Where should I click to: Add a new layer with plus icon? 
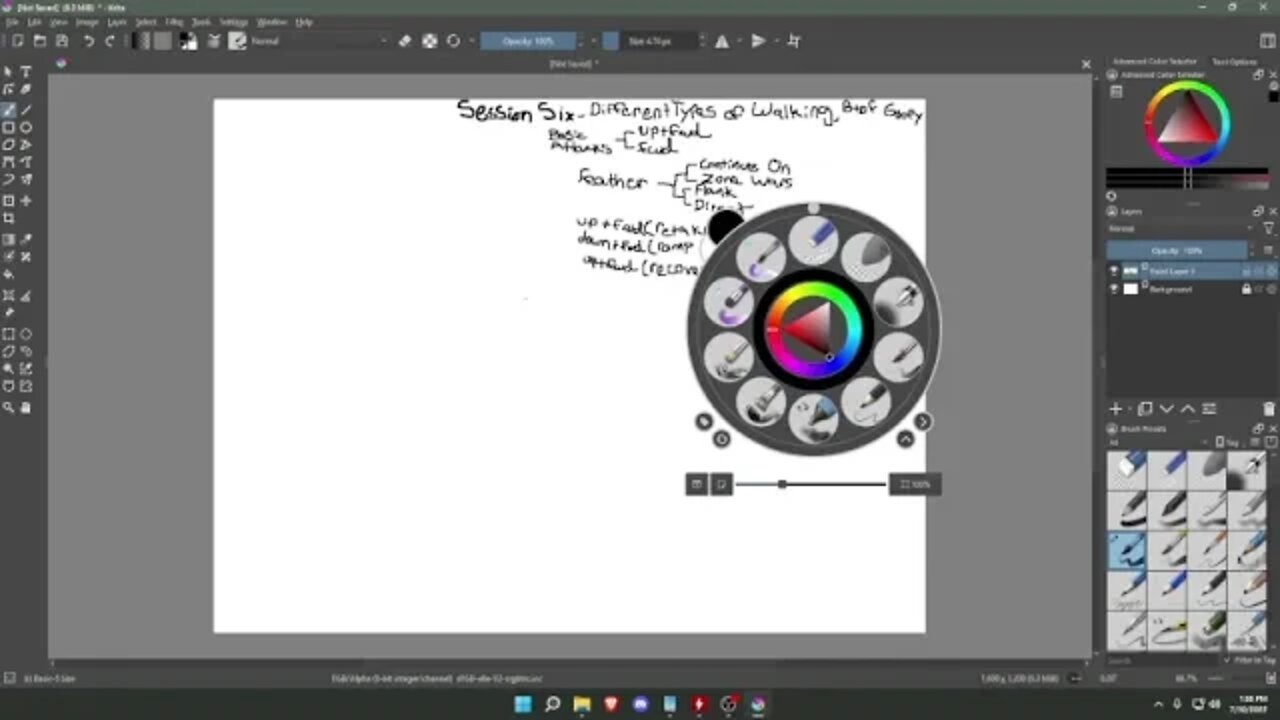click(x=1116, y=409)
